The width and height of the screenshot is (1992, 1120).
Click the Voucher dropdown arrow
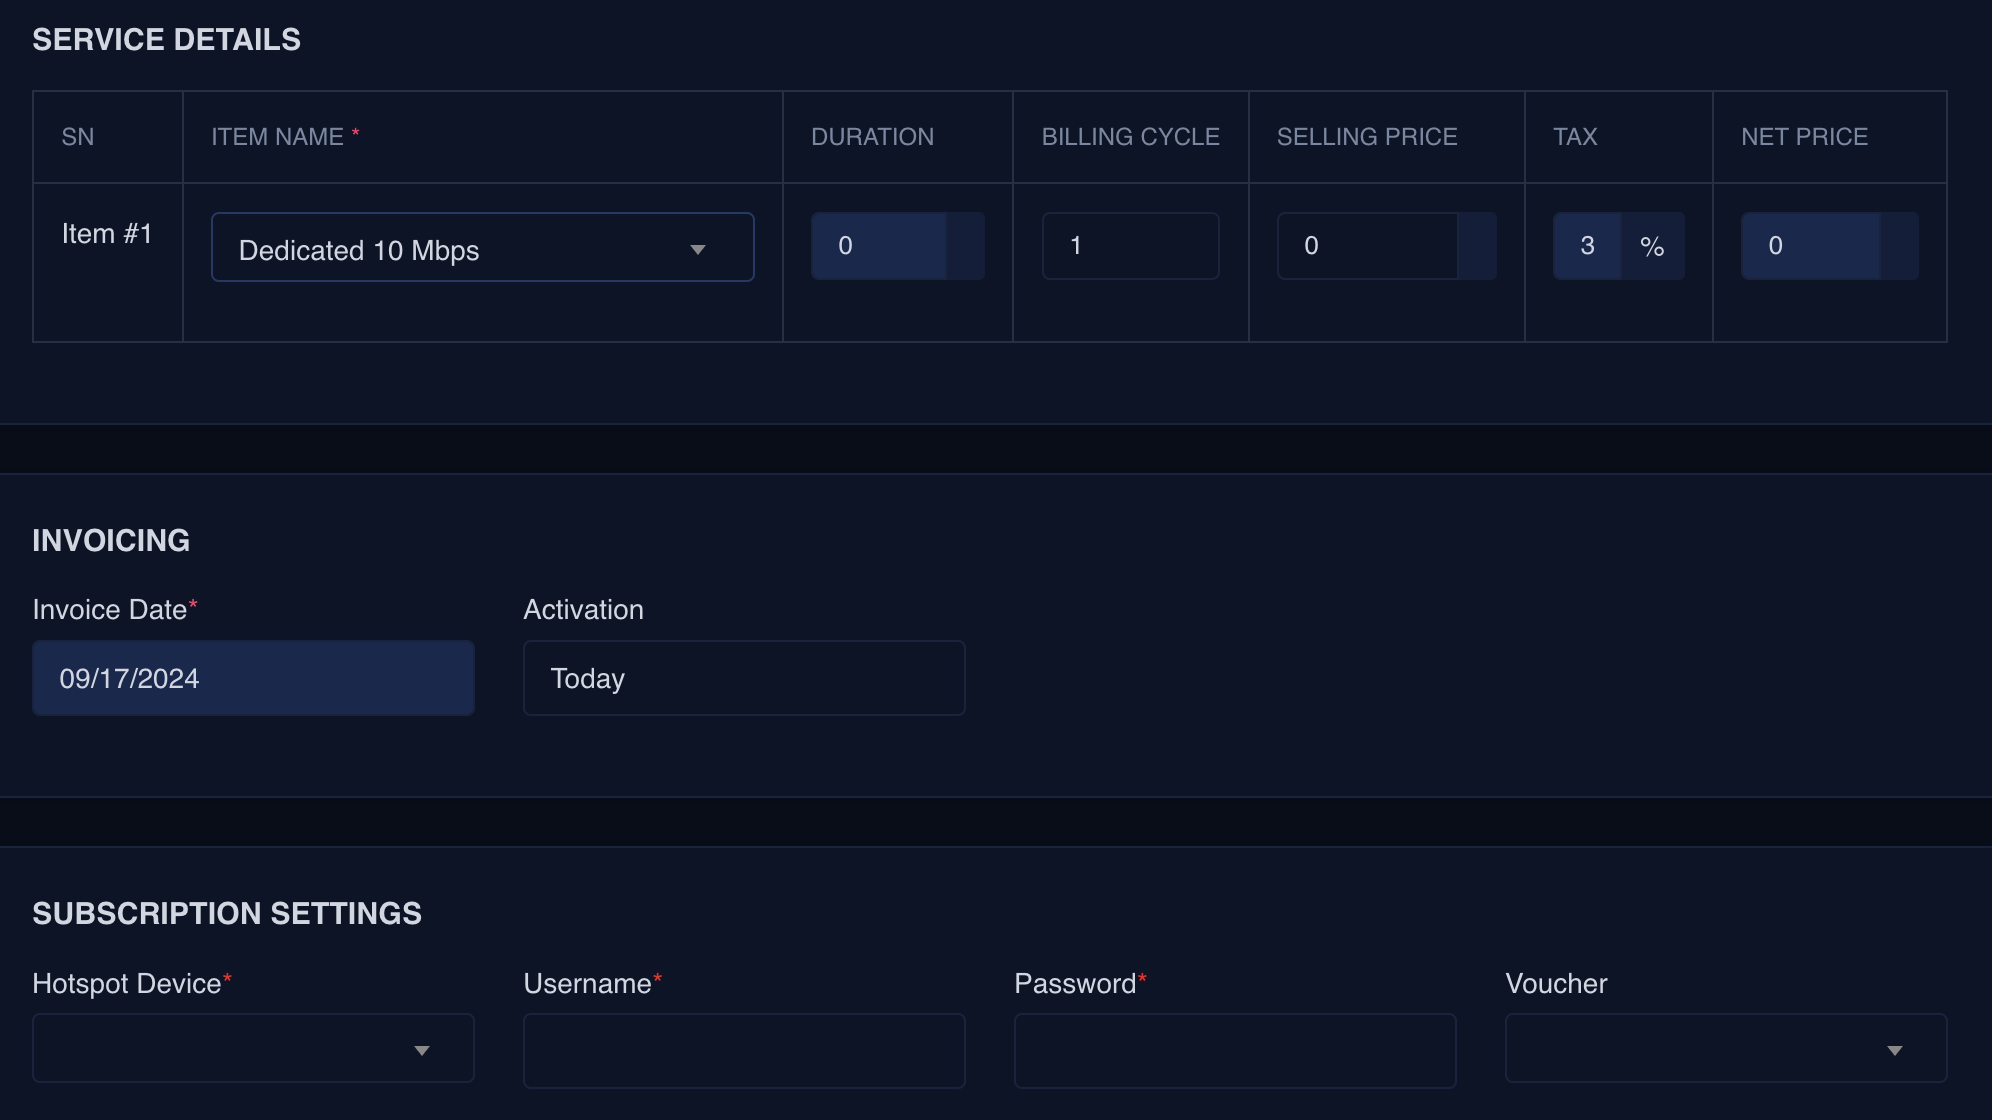(1894, 1050)
